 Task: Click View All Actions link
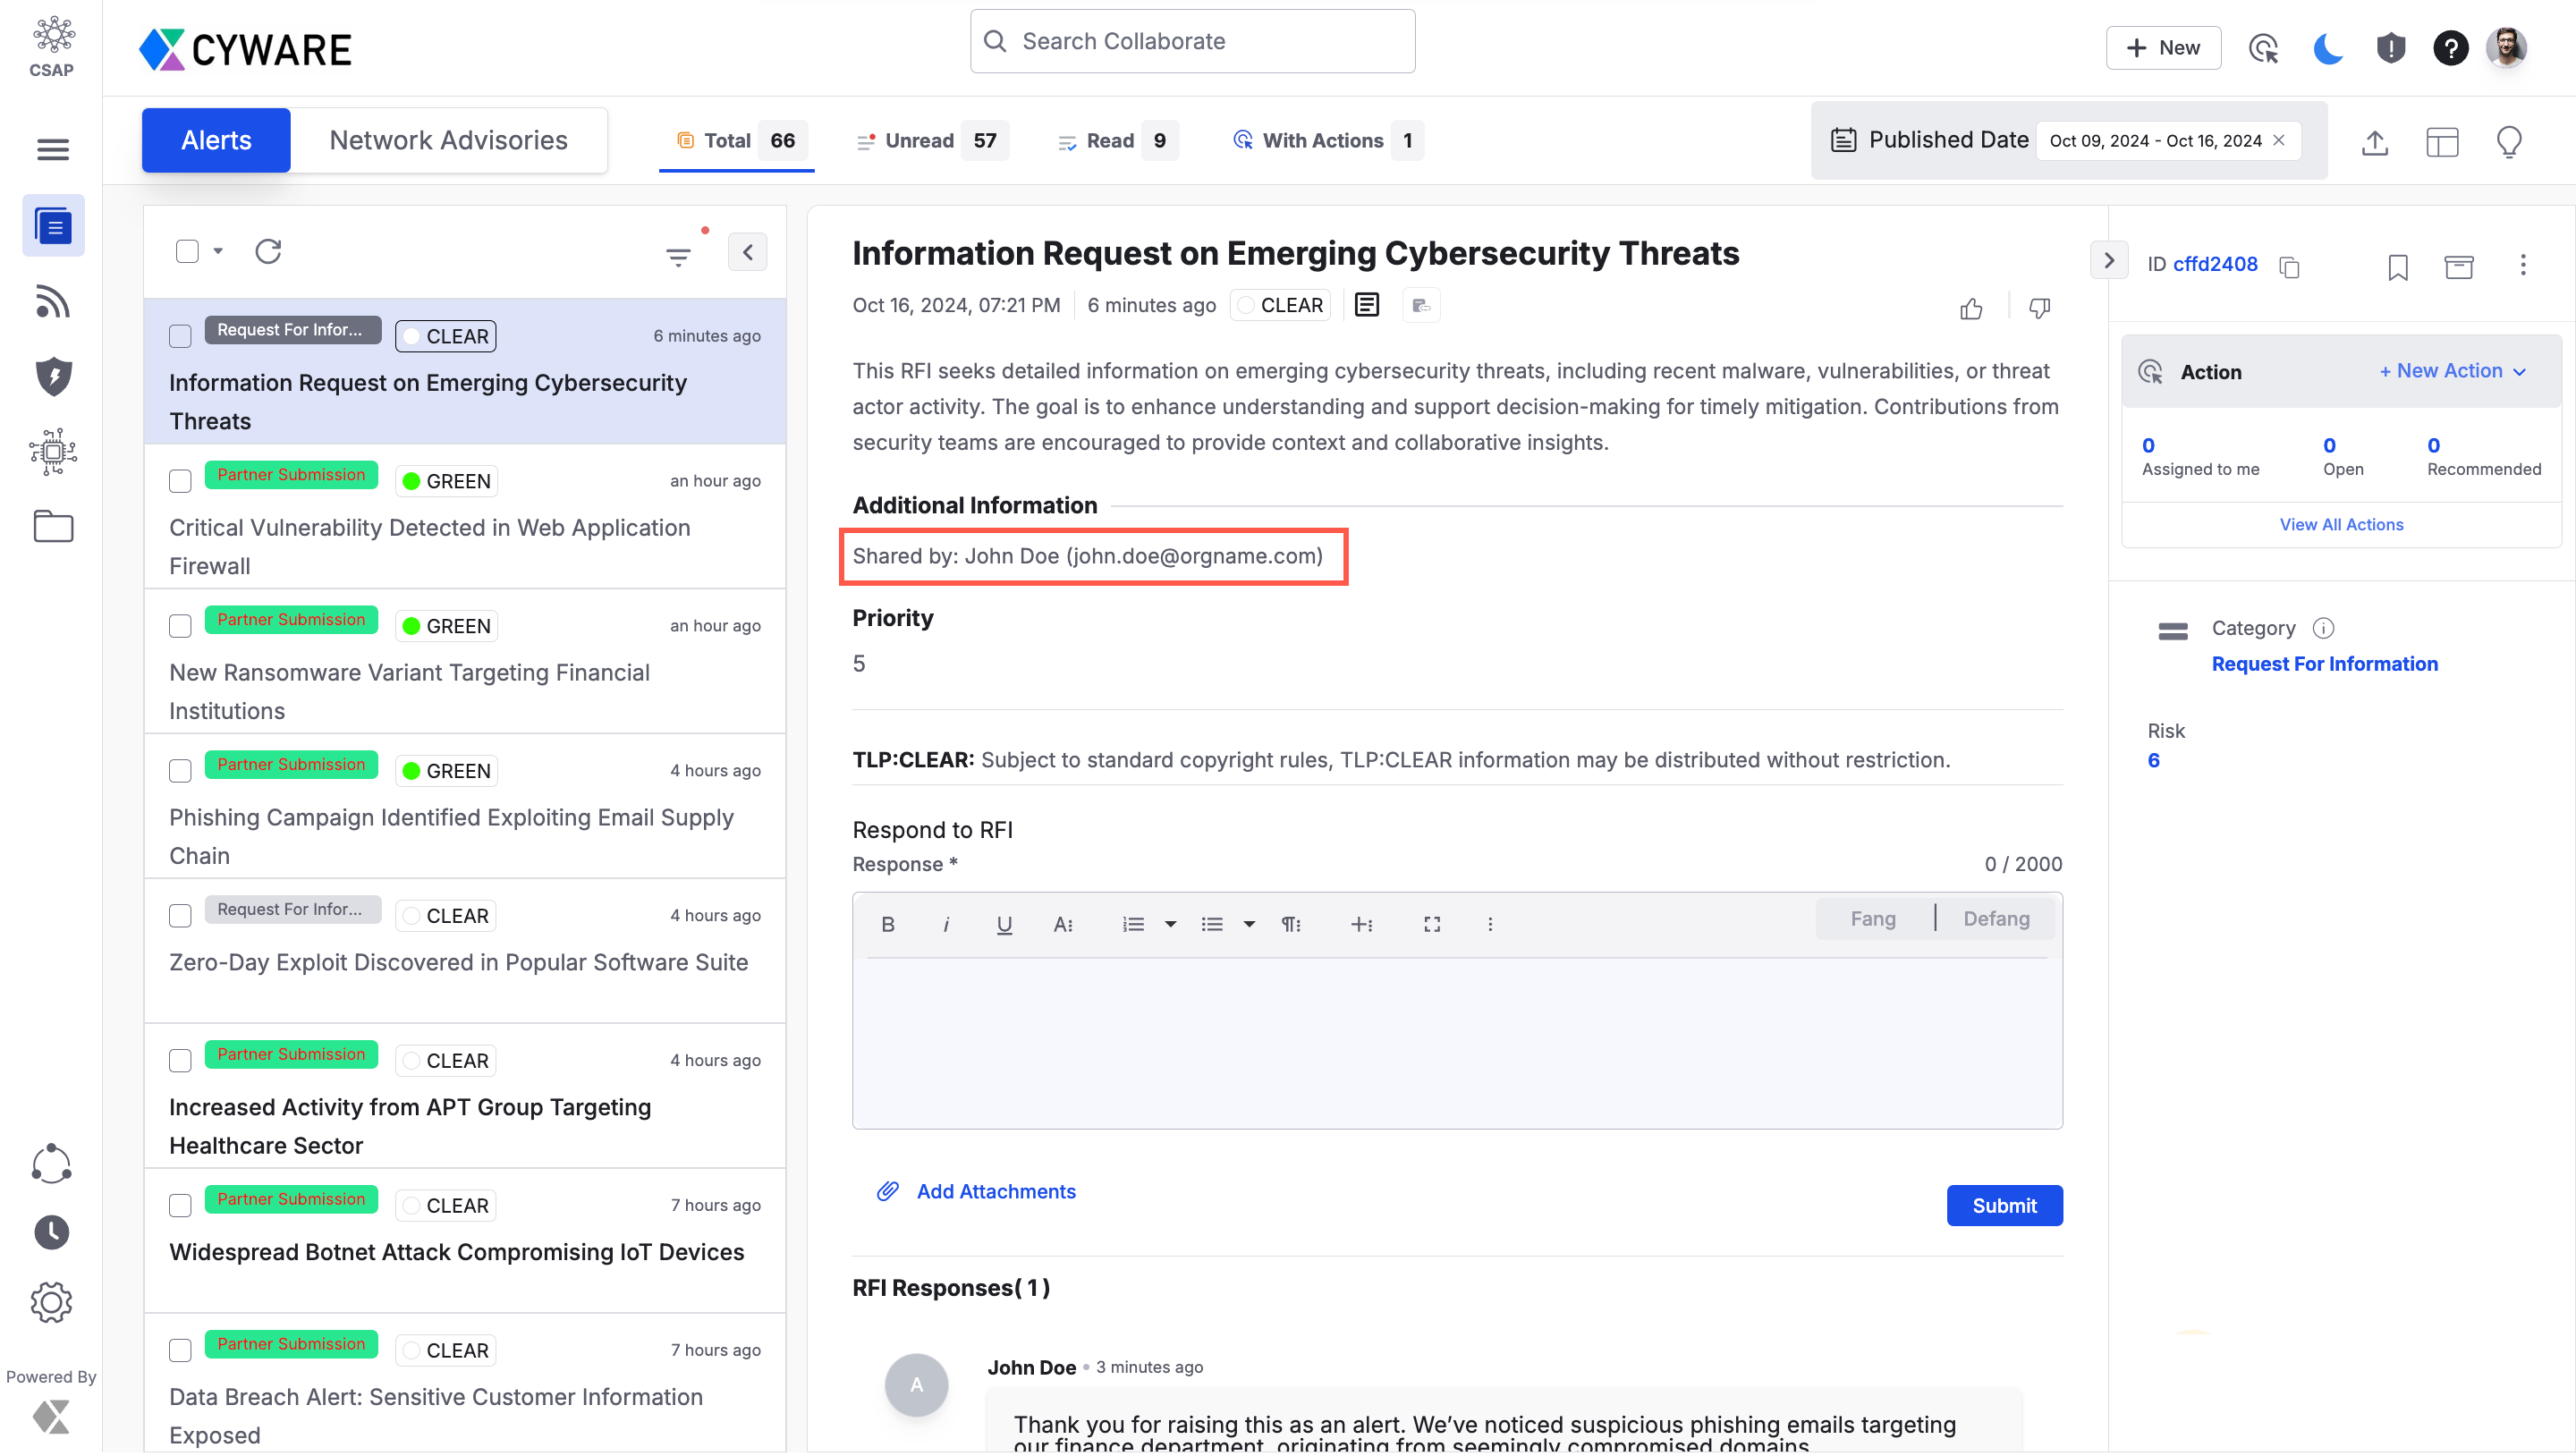tap(2340, 524)
